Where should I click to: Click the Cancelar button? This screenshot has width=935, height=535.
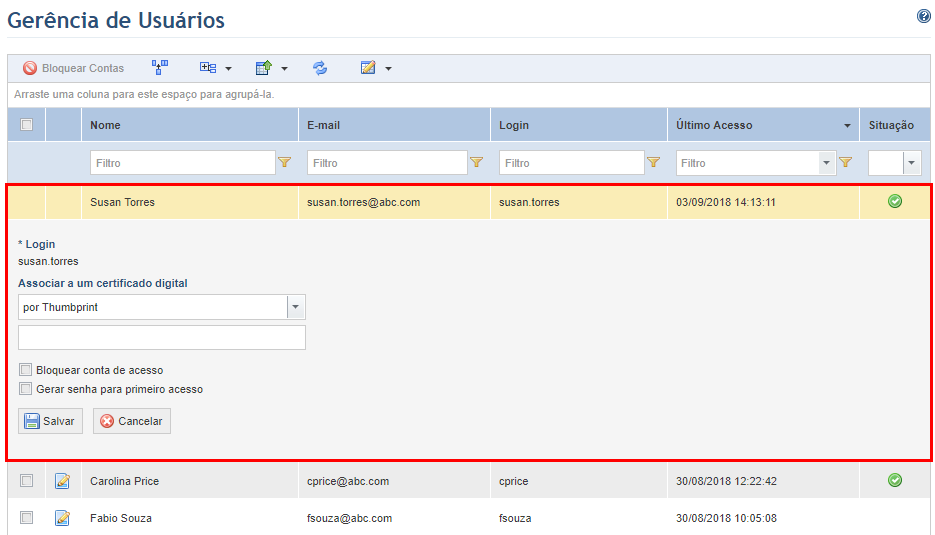point(132,421)
